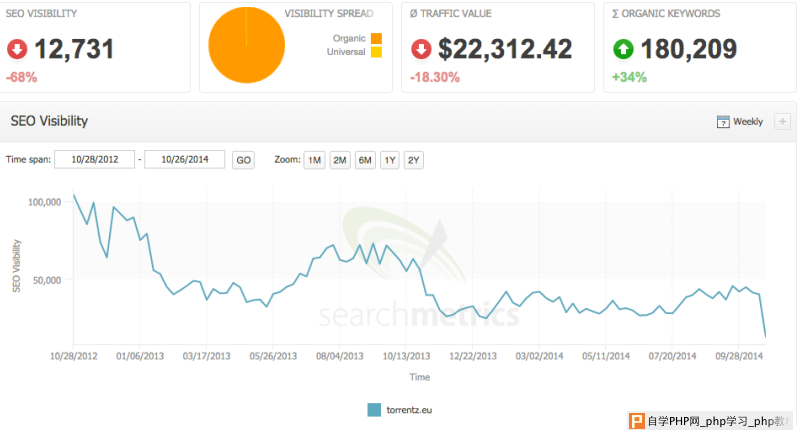Click the calendar icon next to Weekly
This screenshot has height=435, width=798.
pos(723,122)
